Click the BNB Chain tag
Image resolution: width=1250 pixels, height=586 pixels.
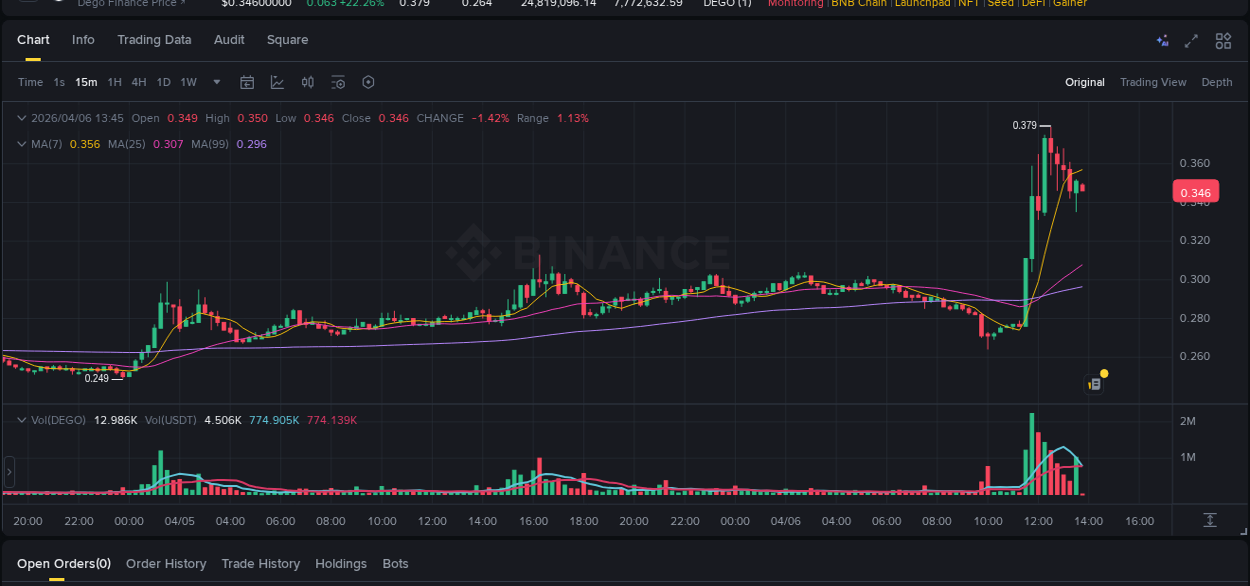858,4
